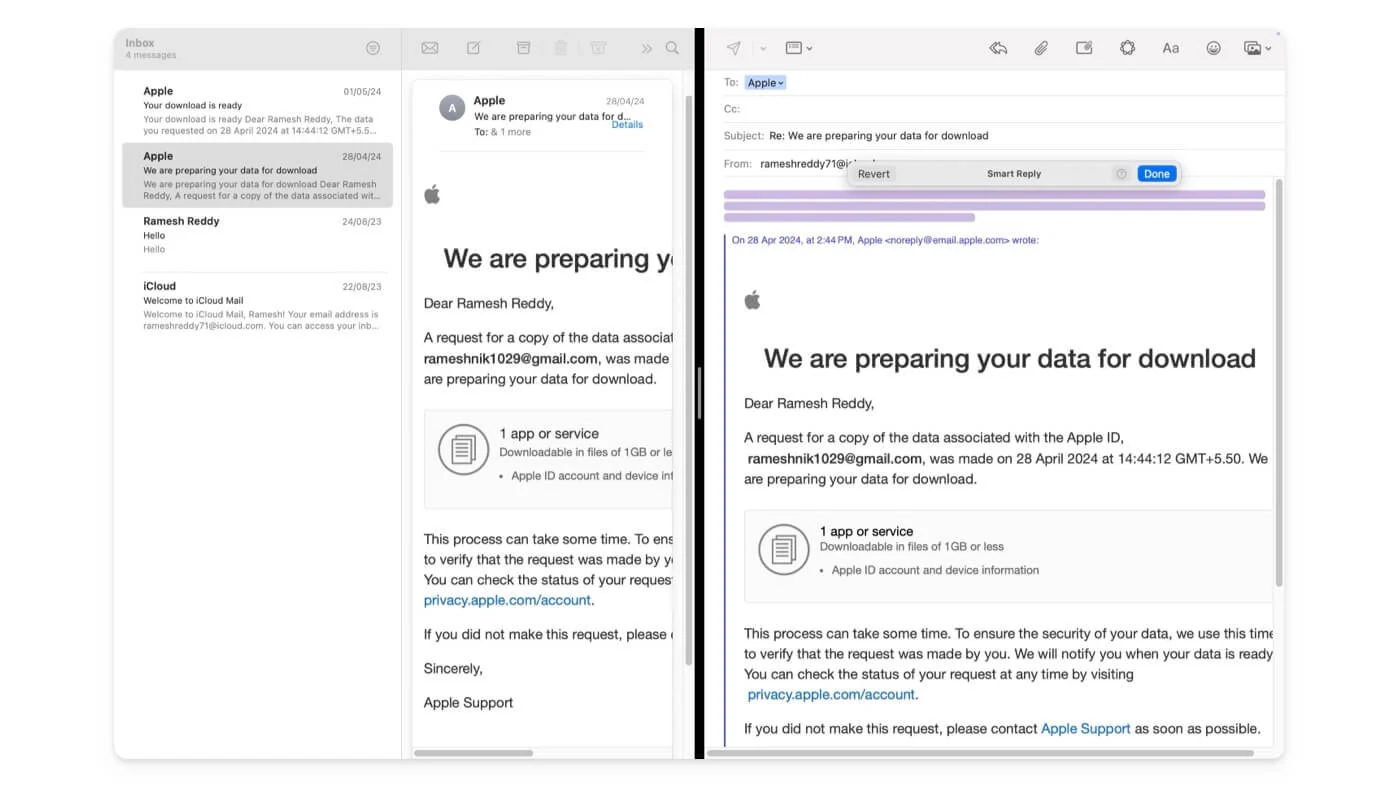Open the photo browser dropdown
This screenshot has height=787, width=1399.
pos(1257,48)
